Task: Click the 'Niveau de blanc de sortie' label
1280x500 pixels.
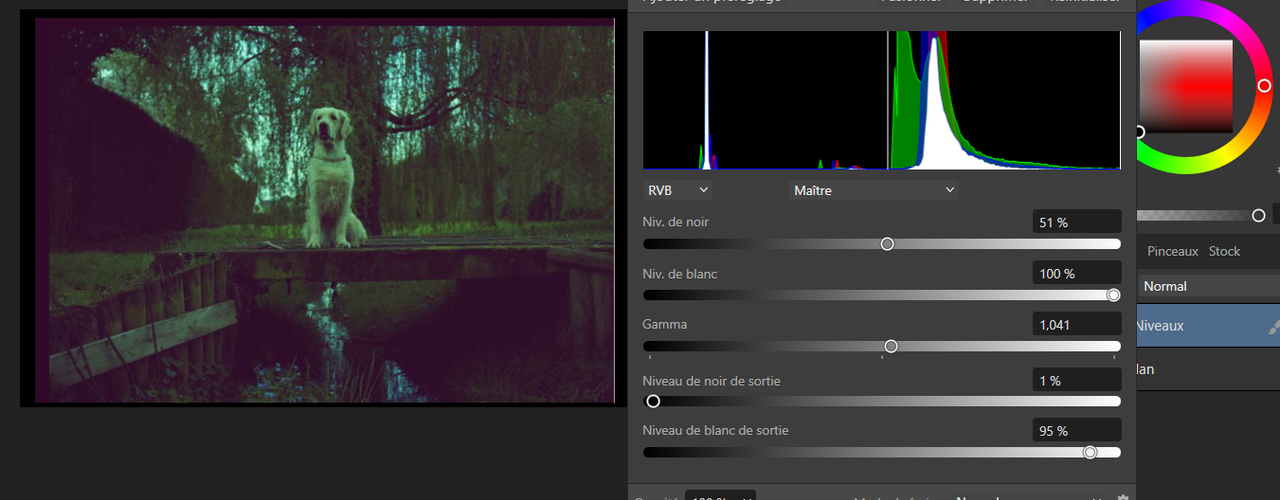Action: (x=715, y=430)
